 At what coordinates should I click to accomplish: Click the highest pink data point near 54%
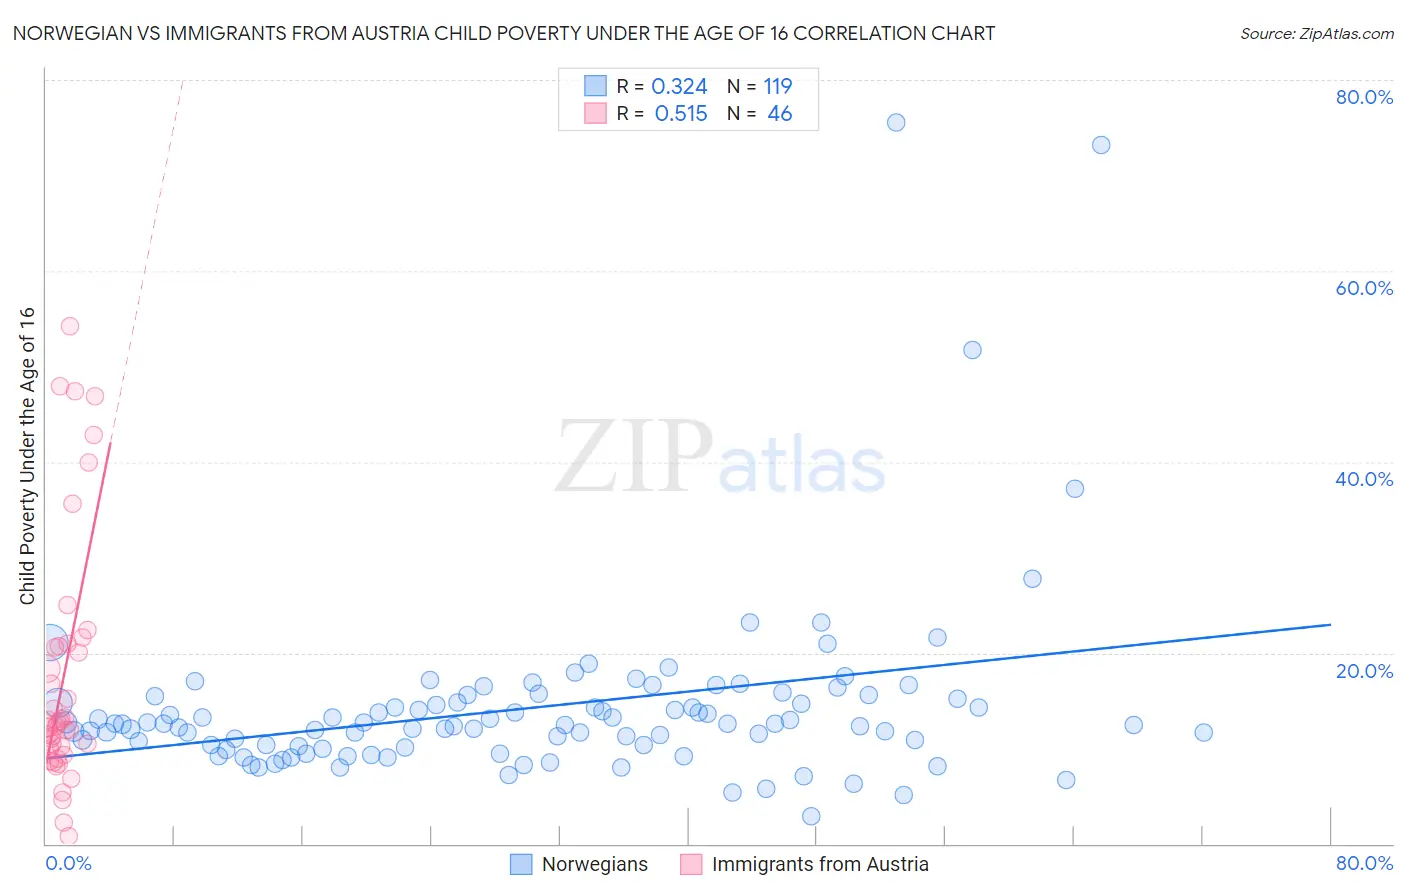click(x=70, y=326)
